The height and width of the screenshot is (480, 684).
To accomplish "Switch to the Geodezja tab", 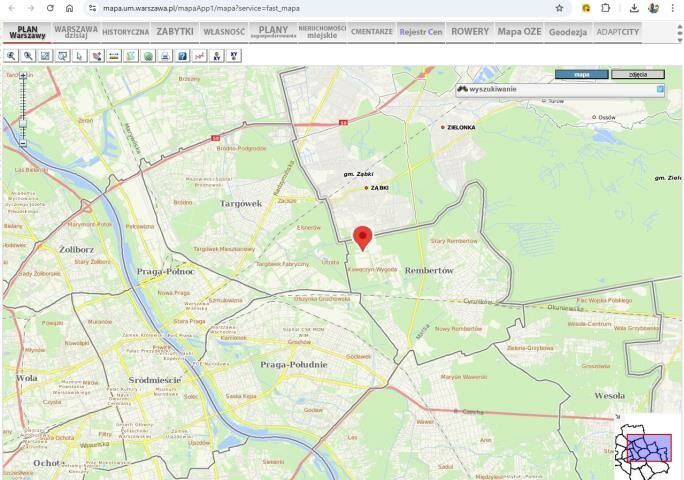I will (568, 32).
